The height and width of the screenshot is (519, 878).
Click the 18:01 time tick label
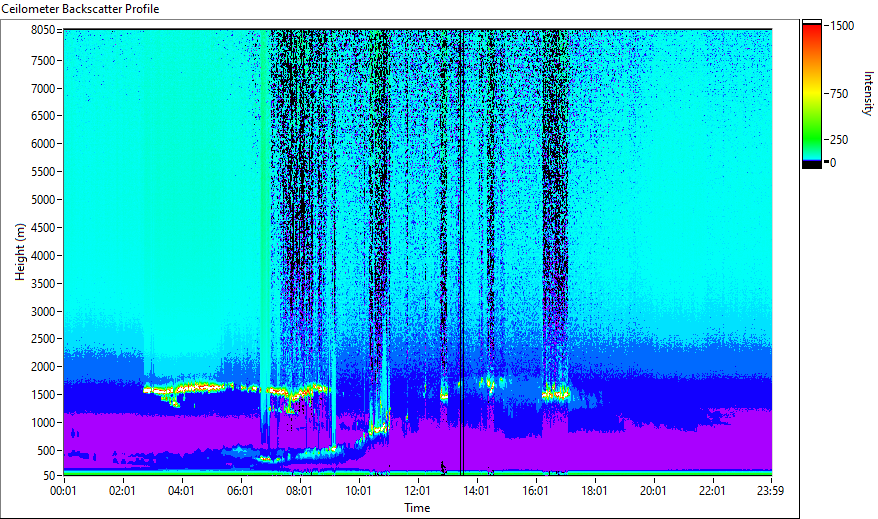594,491
